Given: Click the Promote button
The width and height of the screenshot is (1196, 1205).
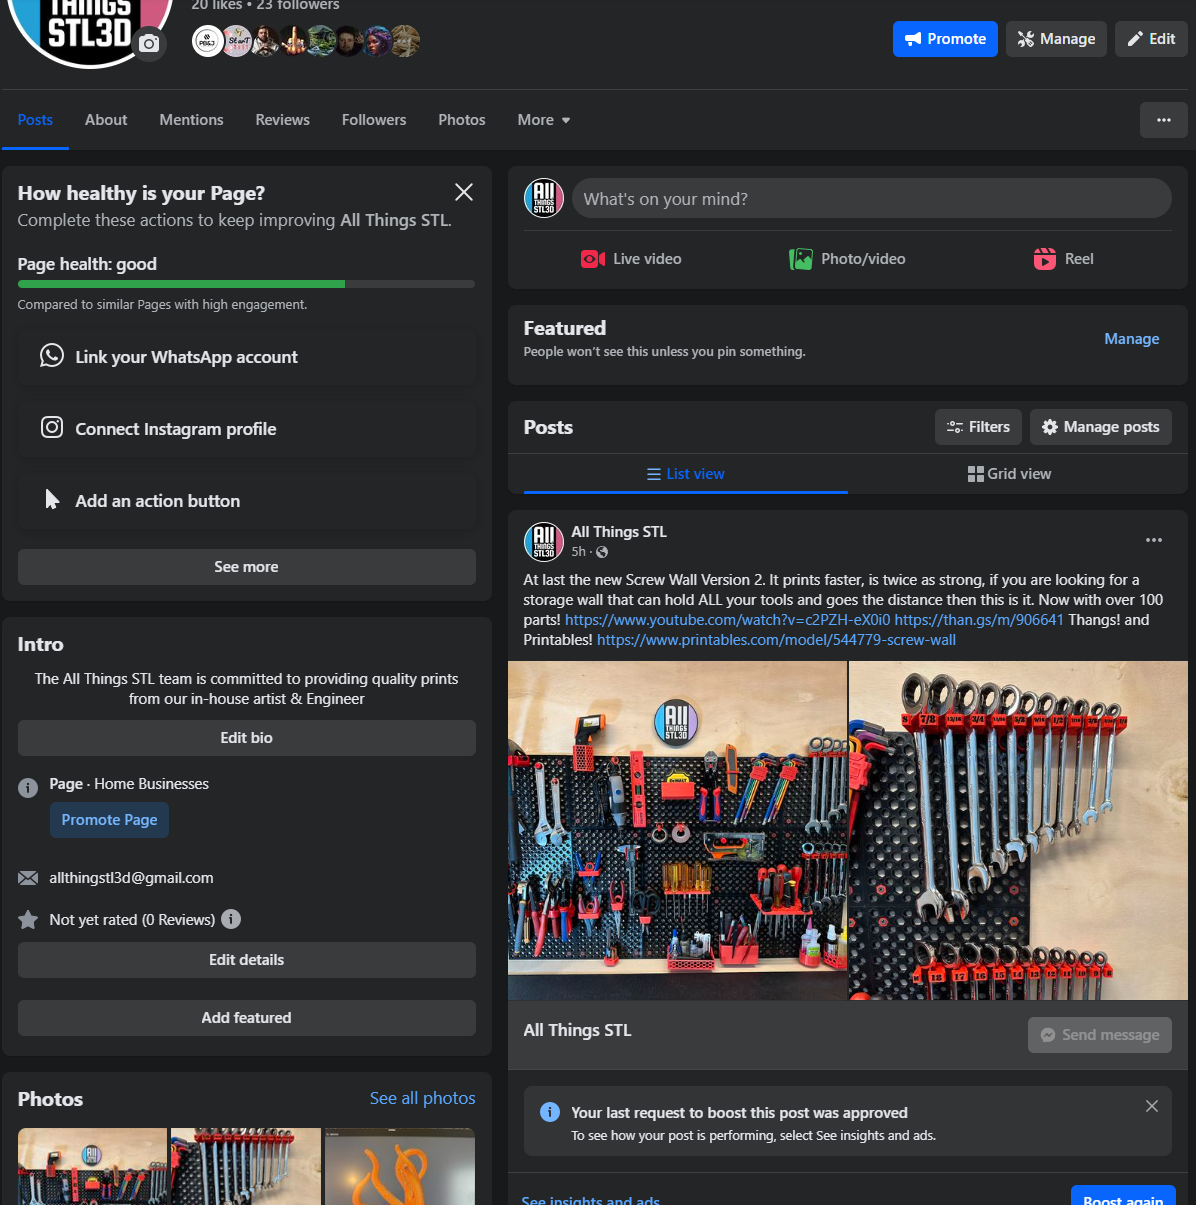Looking at the screenshot, I should (944, 38).
